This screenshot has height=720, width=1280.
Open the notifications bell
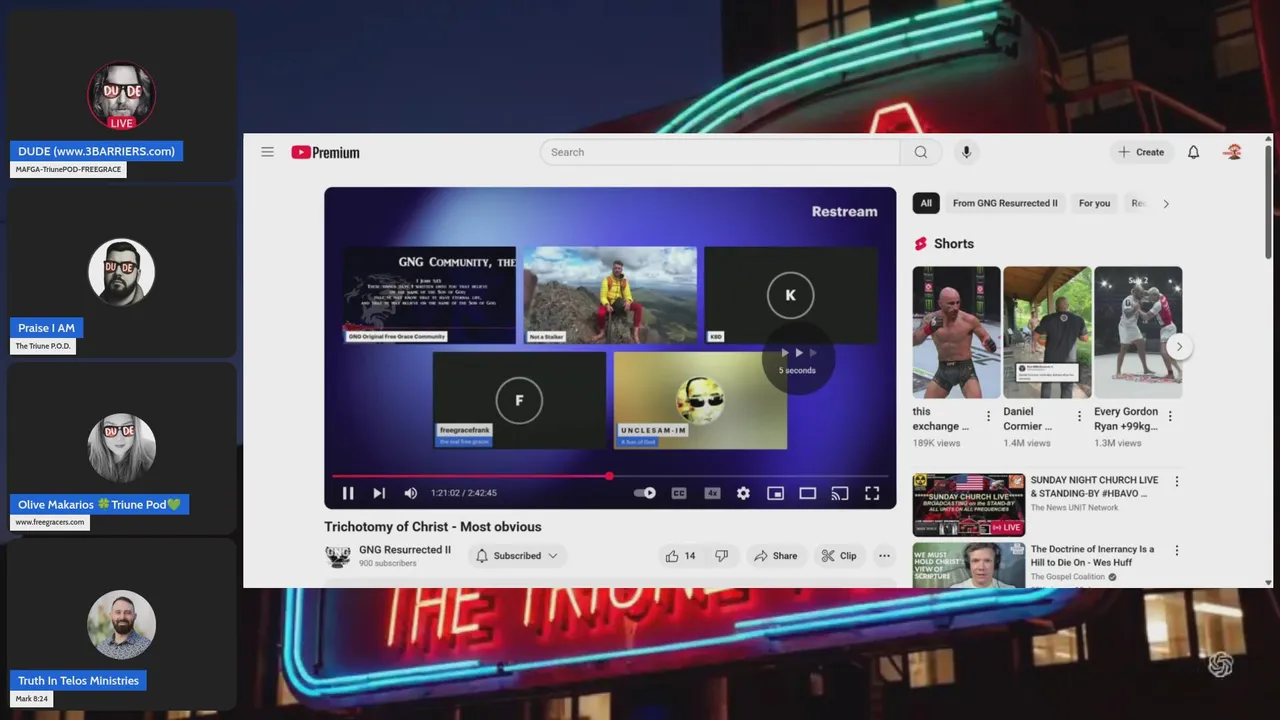point(1193,152)
